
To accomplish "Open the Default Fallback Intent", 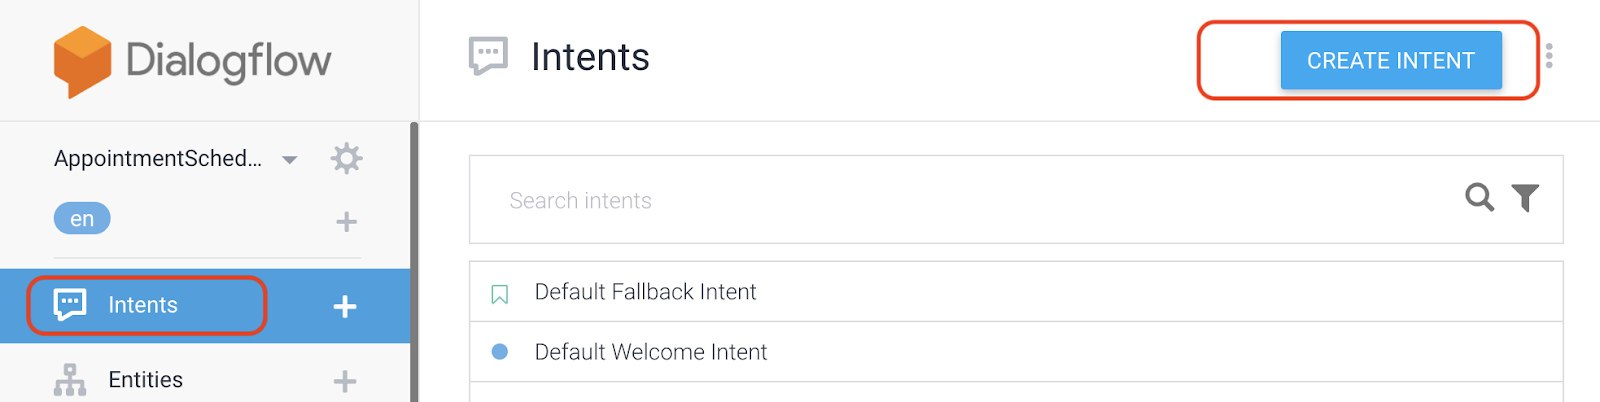I will 645,292.
